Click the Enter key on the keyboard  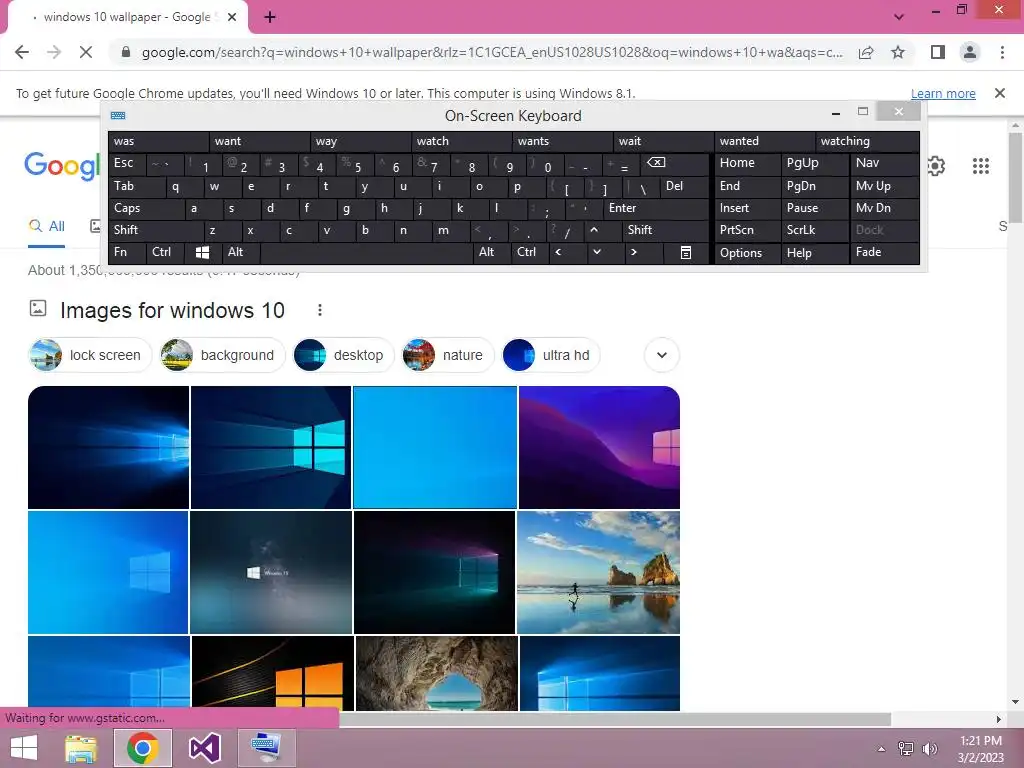[656, 208]
